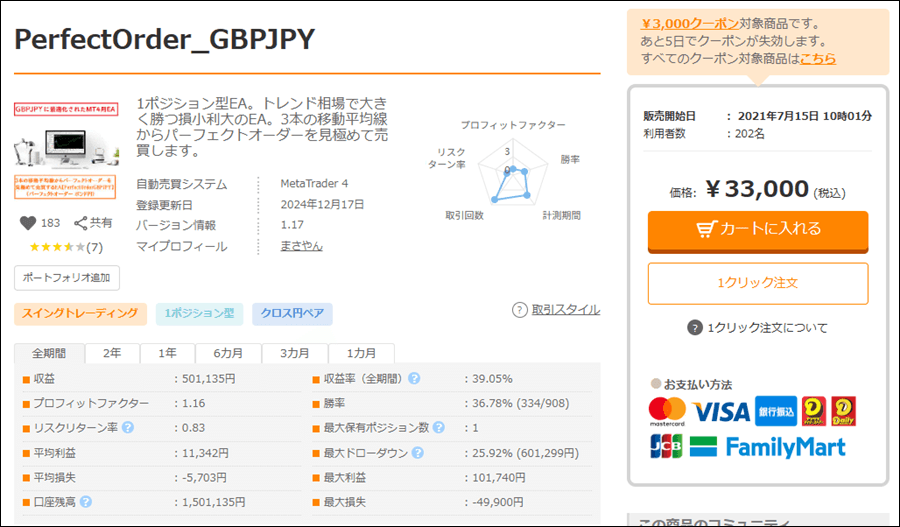Click the MetaTrader 4 text
Screen dimensions: 900x527
pyautogui.click(x=314, y=184)
